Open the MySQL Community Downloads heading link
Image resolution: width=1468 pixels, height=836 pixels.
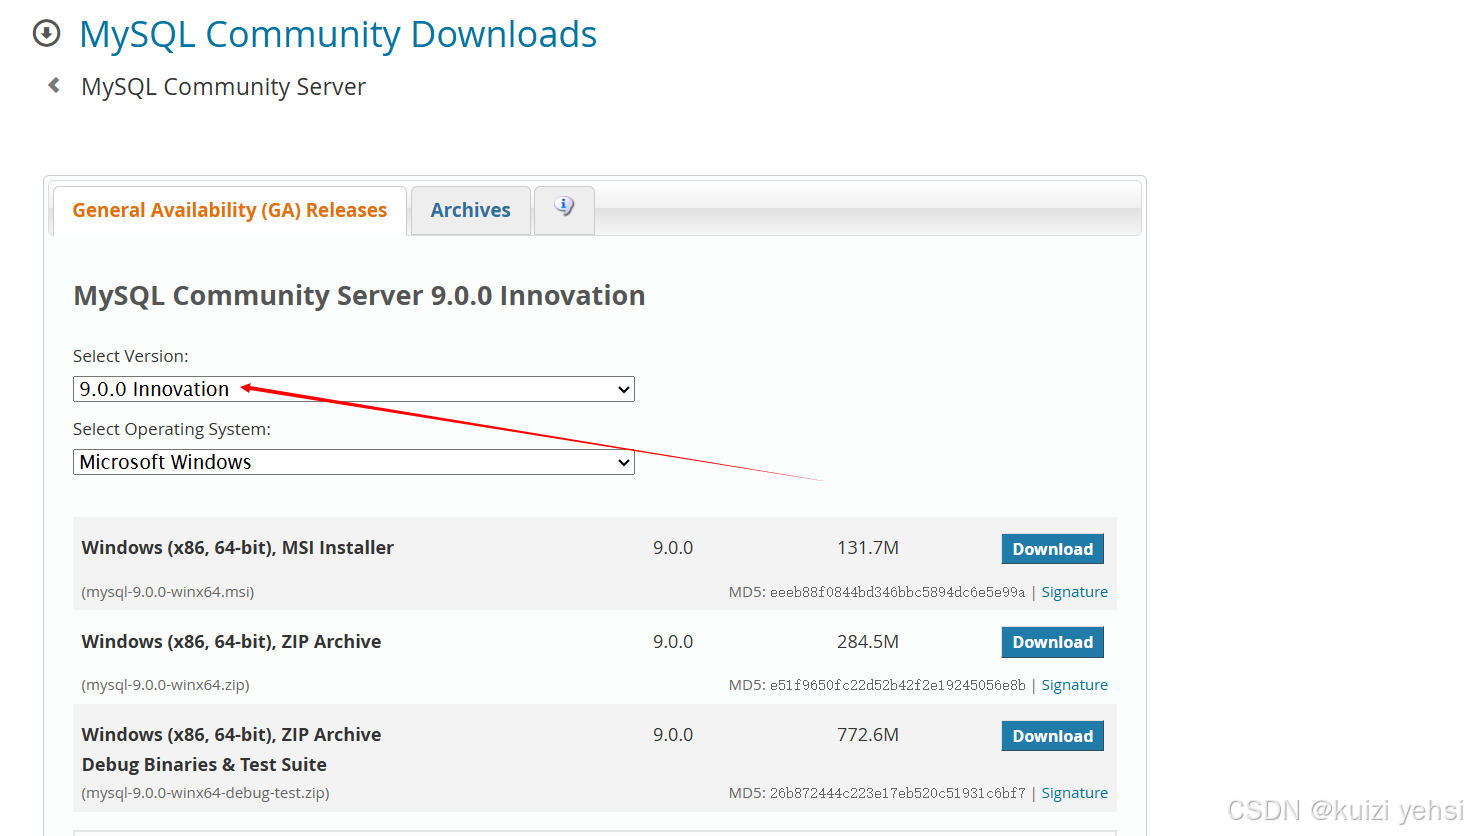[338, 34]
